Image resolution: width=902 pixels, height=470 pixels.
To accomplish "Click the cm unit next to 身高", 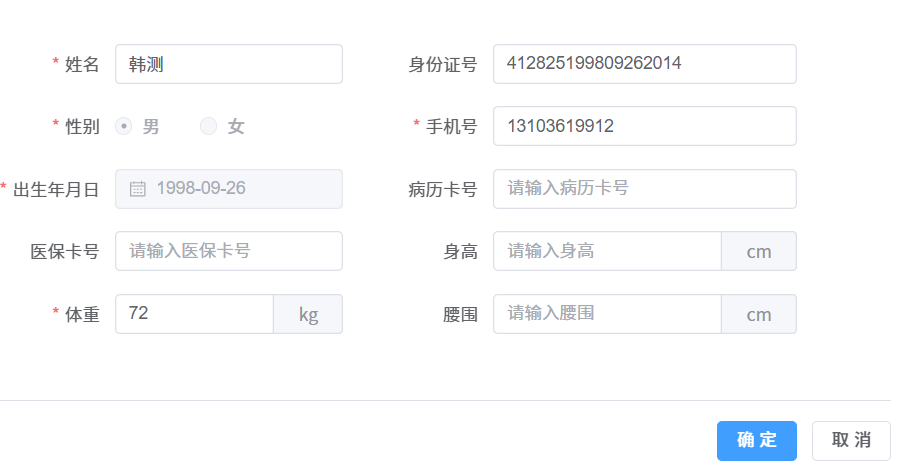I will coord(759,251).
